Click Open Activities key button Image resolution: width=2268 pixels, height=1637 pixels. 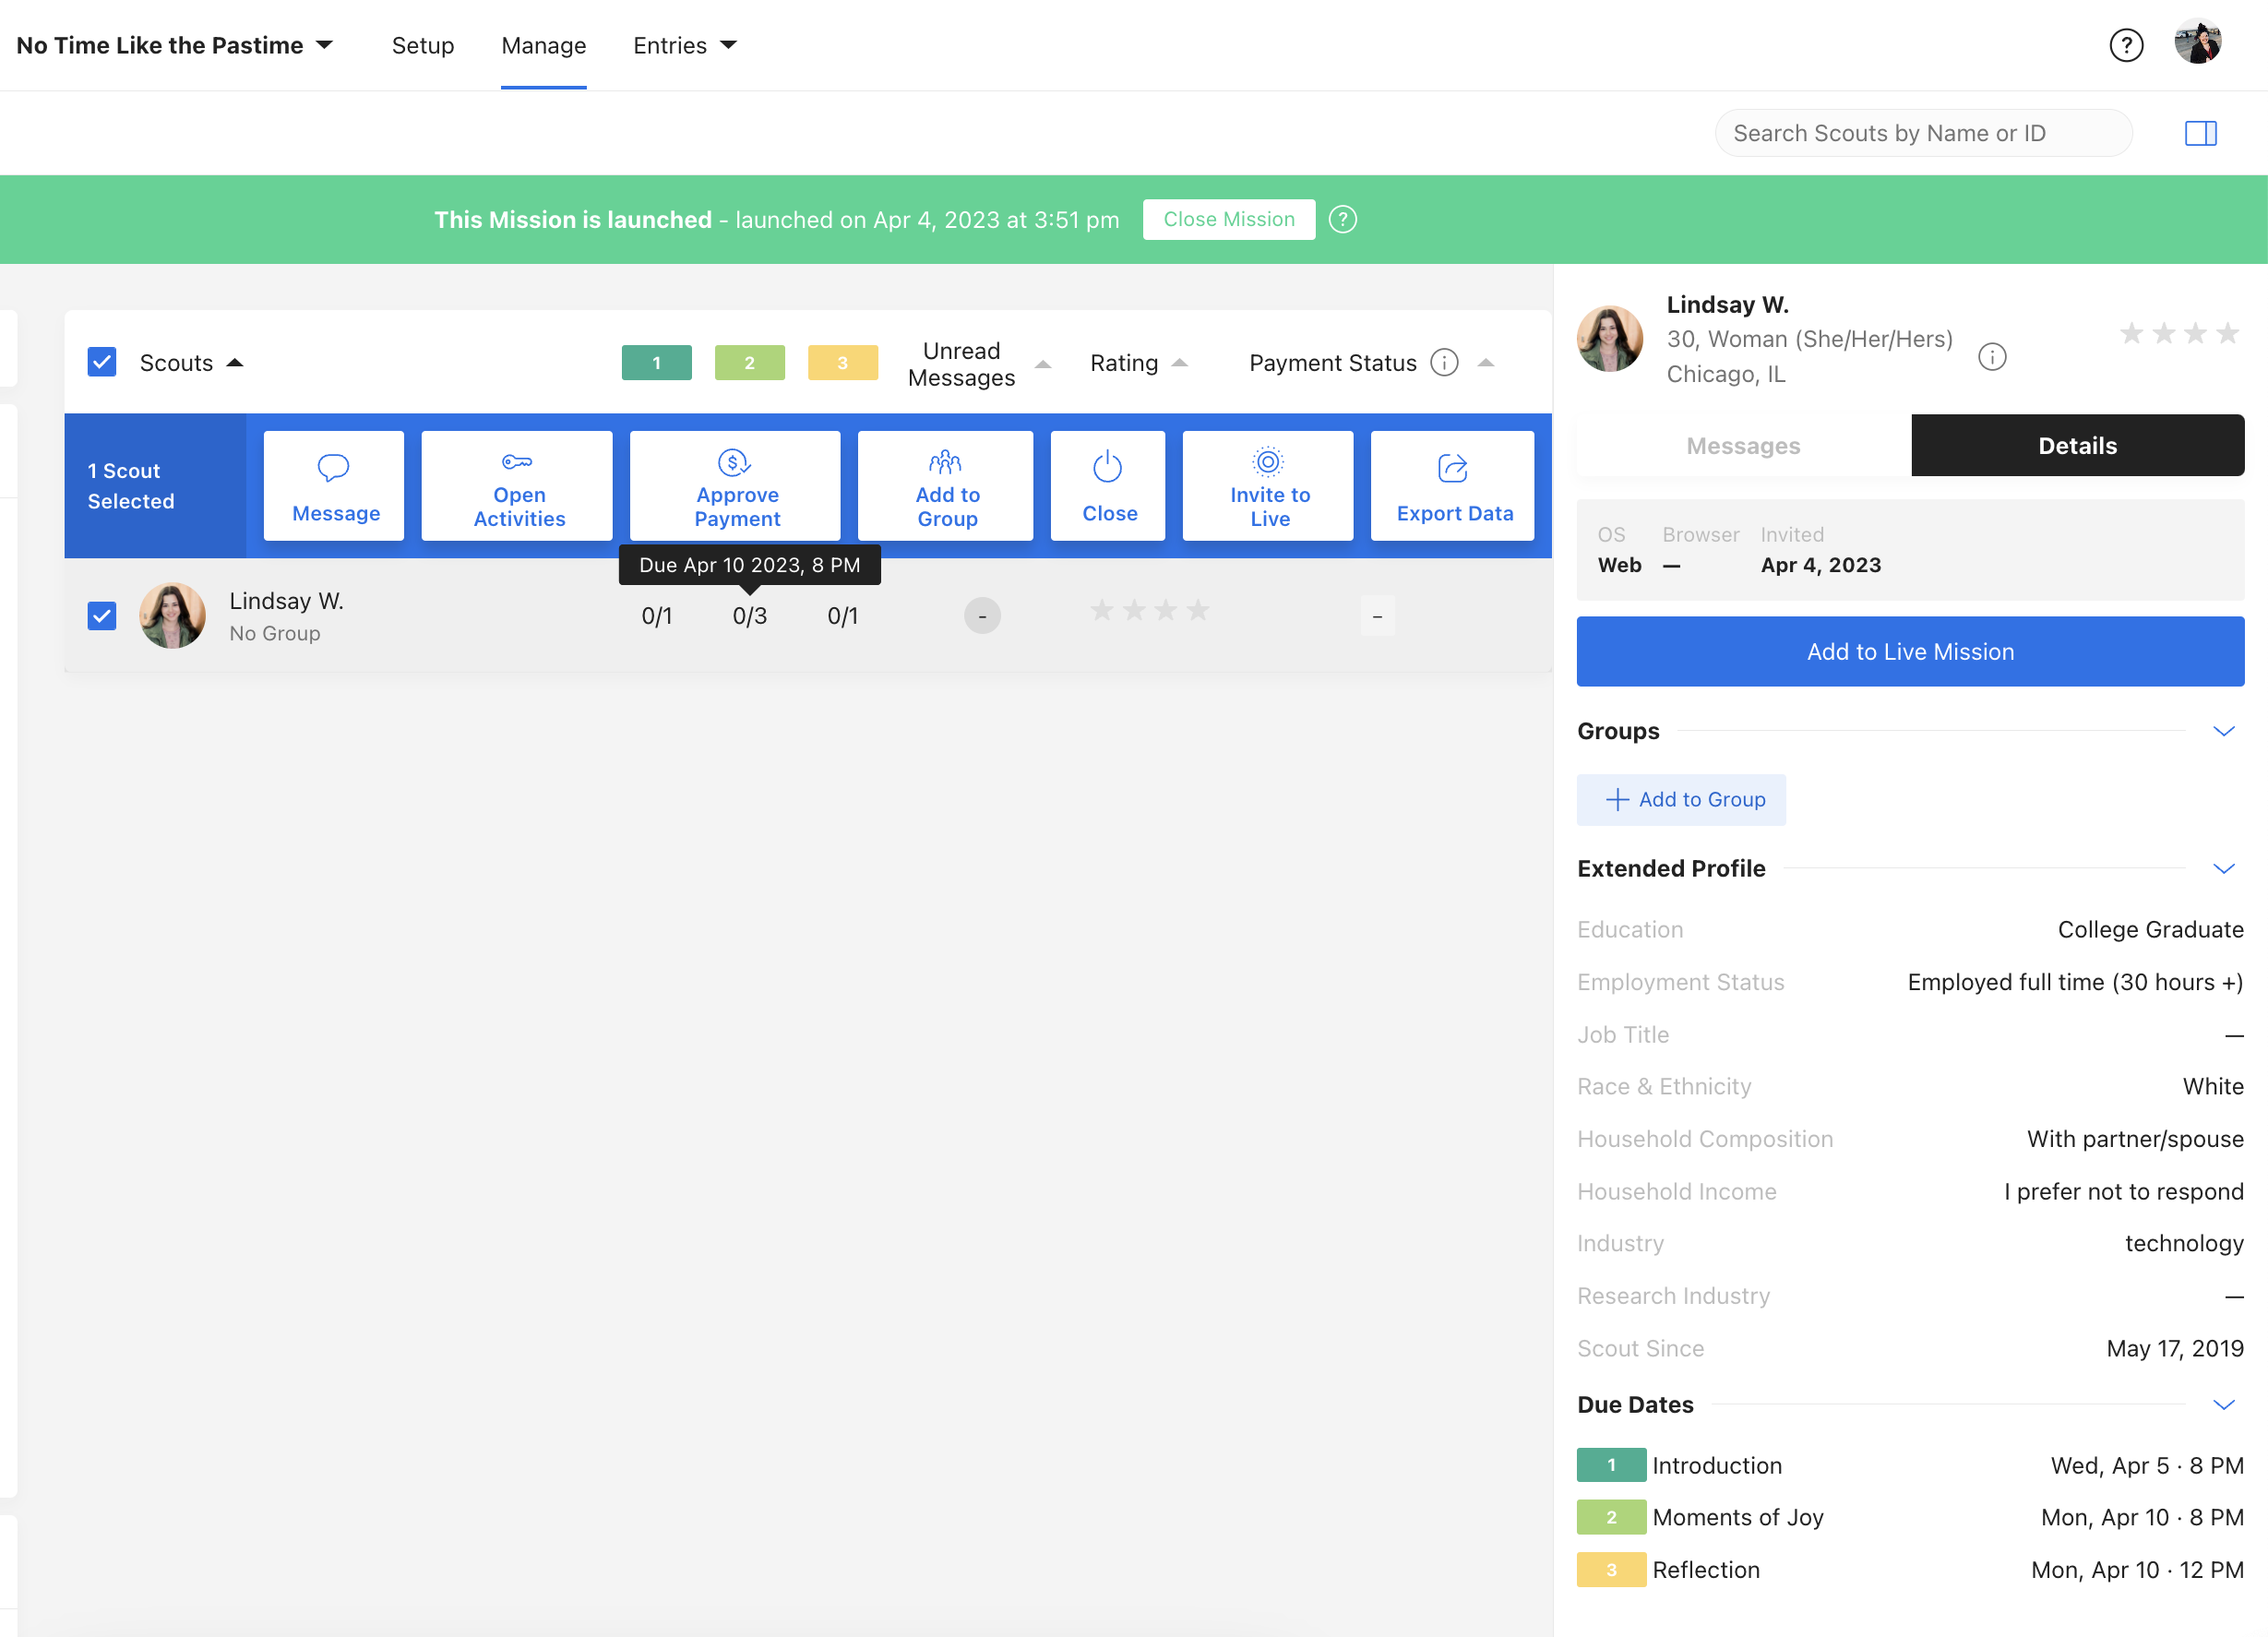(517, 486)
